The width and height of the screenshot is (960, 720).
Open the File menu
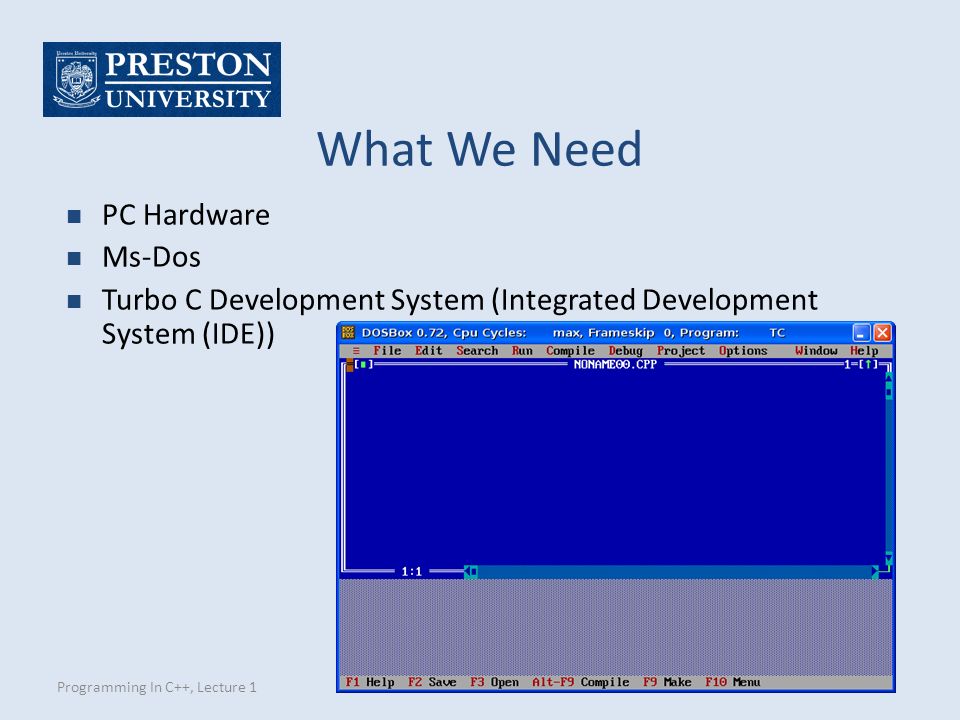coord(387,351)
